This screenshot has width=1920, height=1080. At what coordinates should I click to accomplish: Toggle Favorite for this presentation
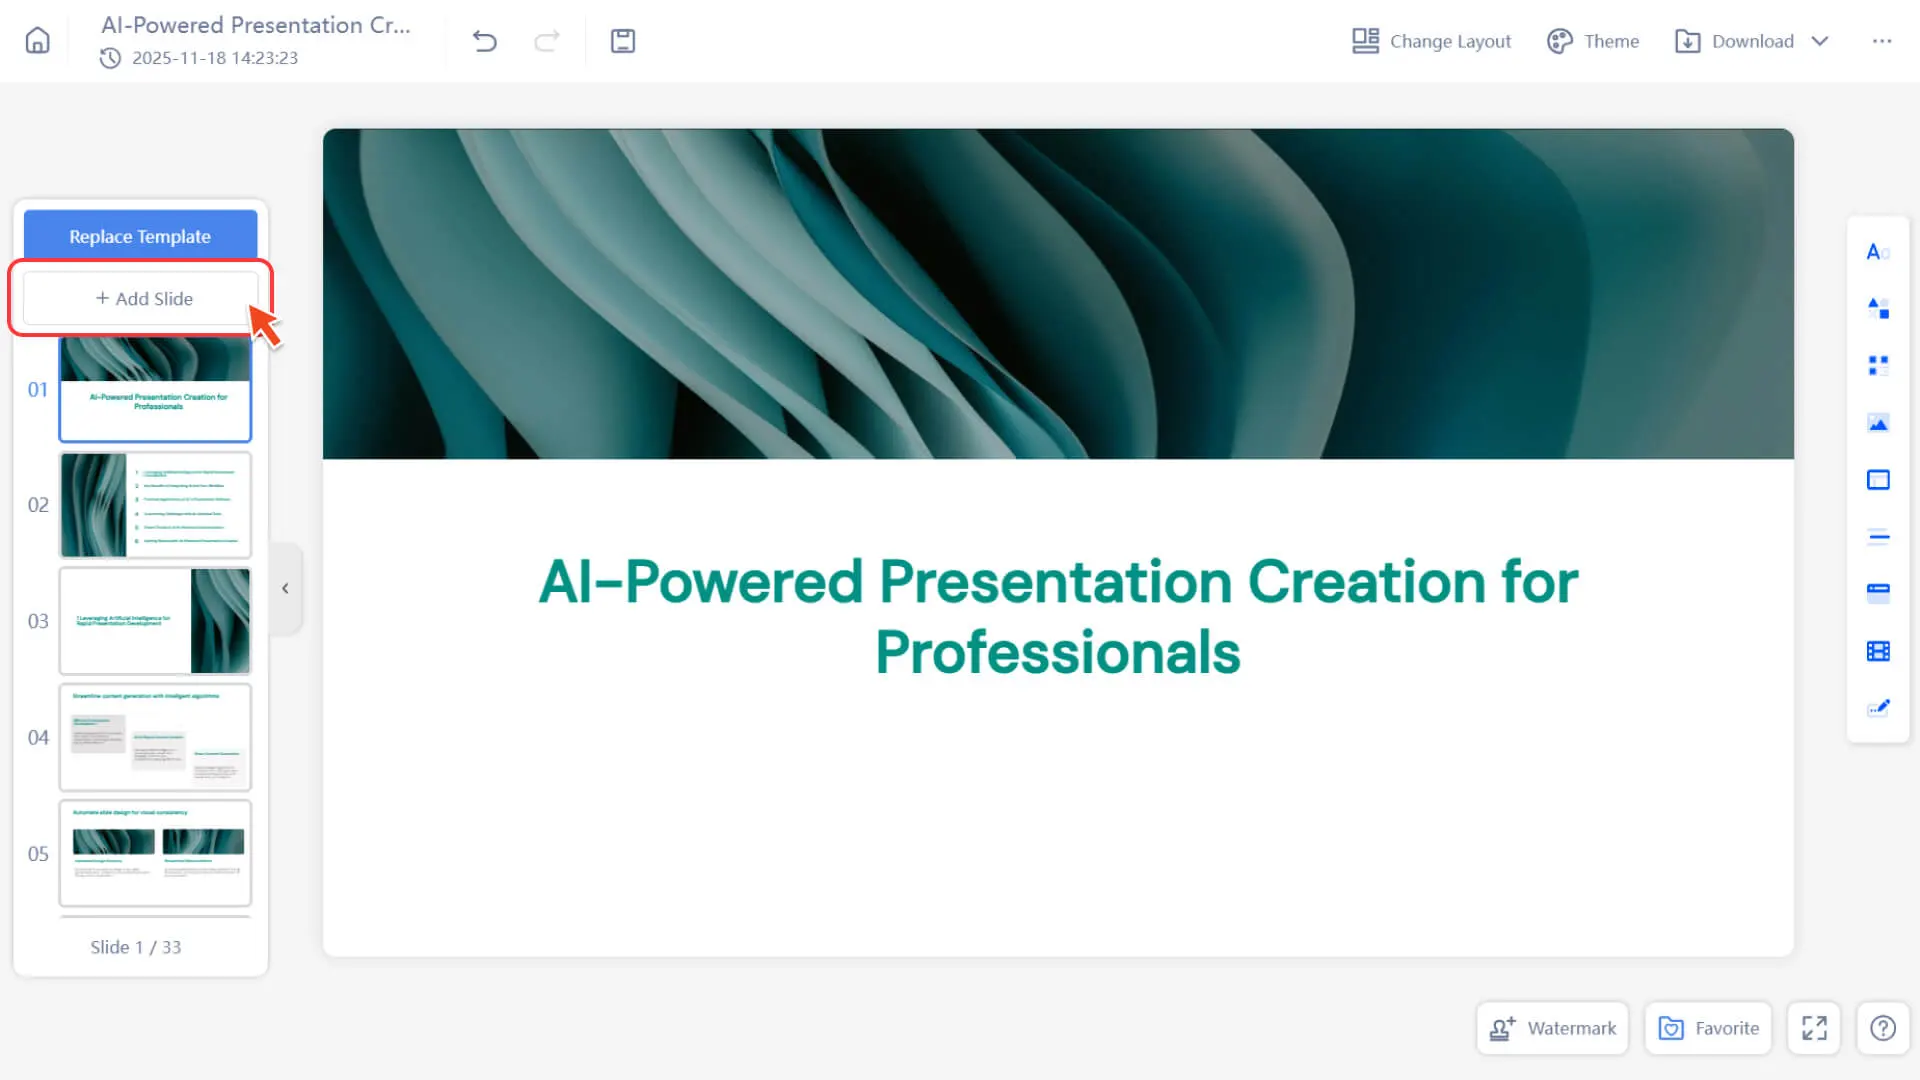click(1708, 1028)
